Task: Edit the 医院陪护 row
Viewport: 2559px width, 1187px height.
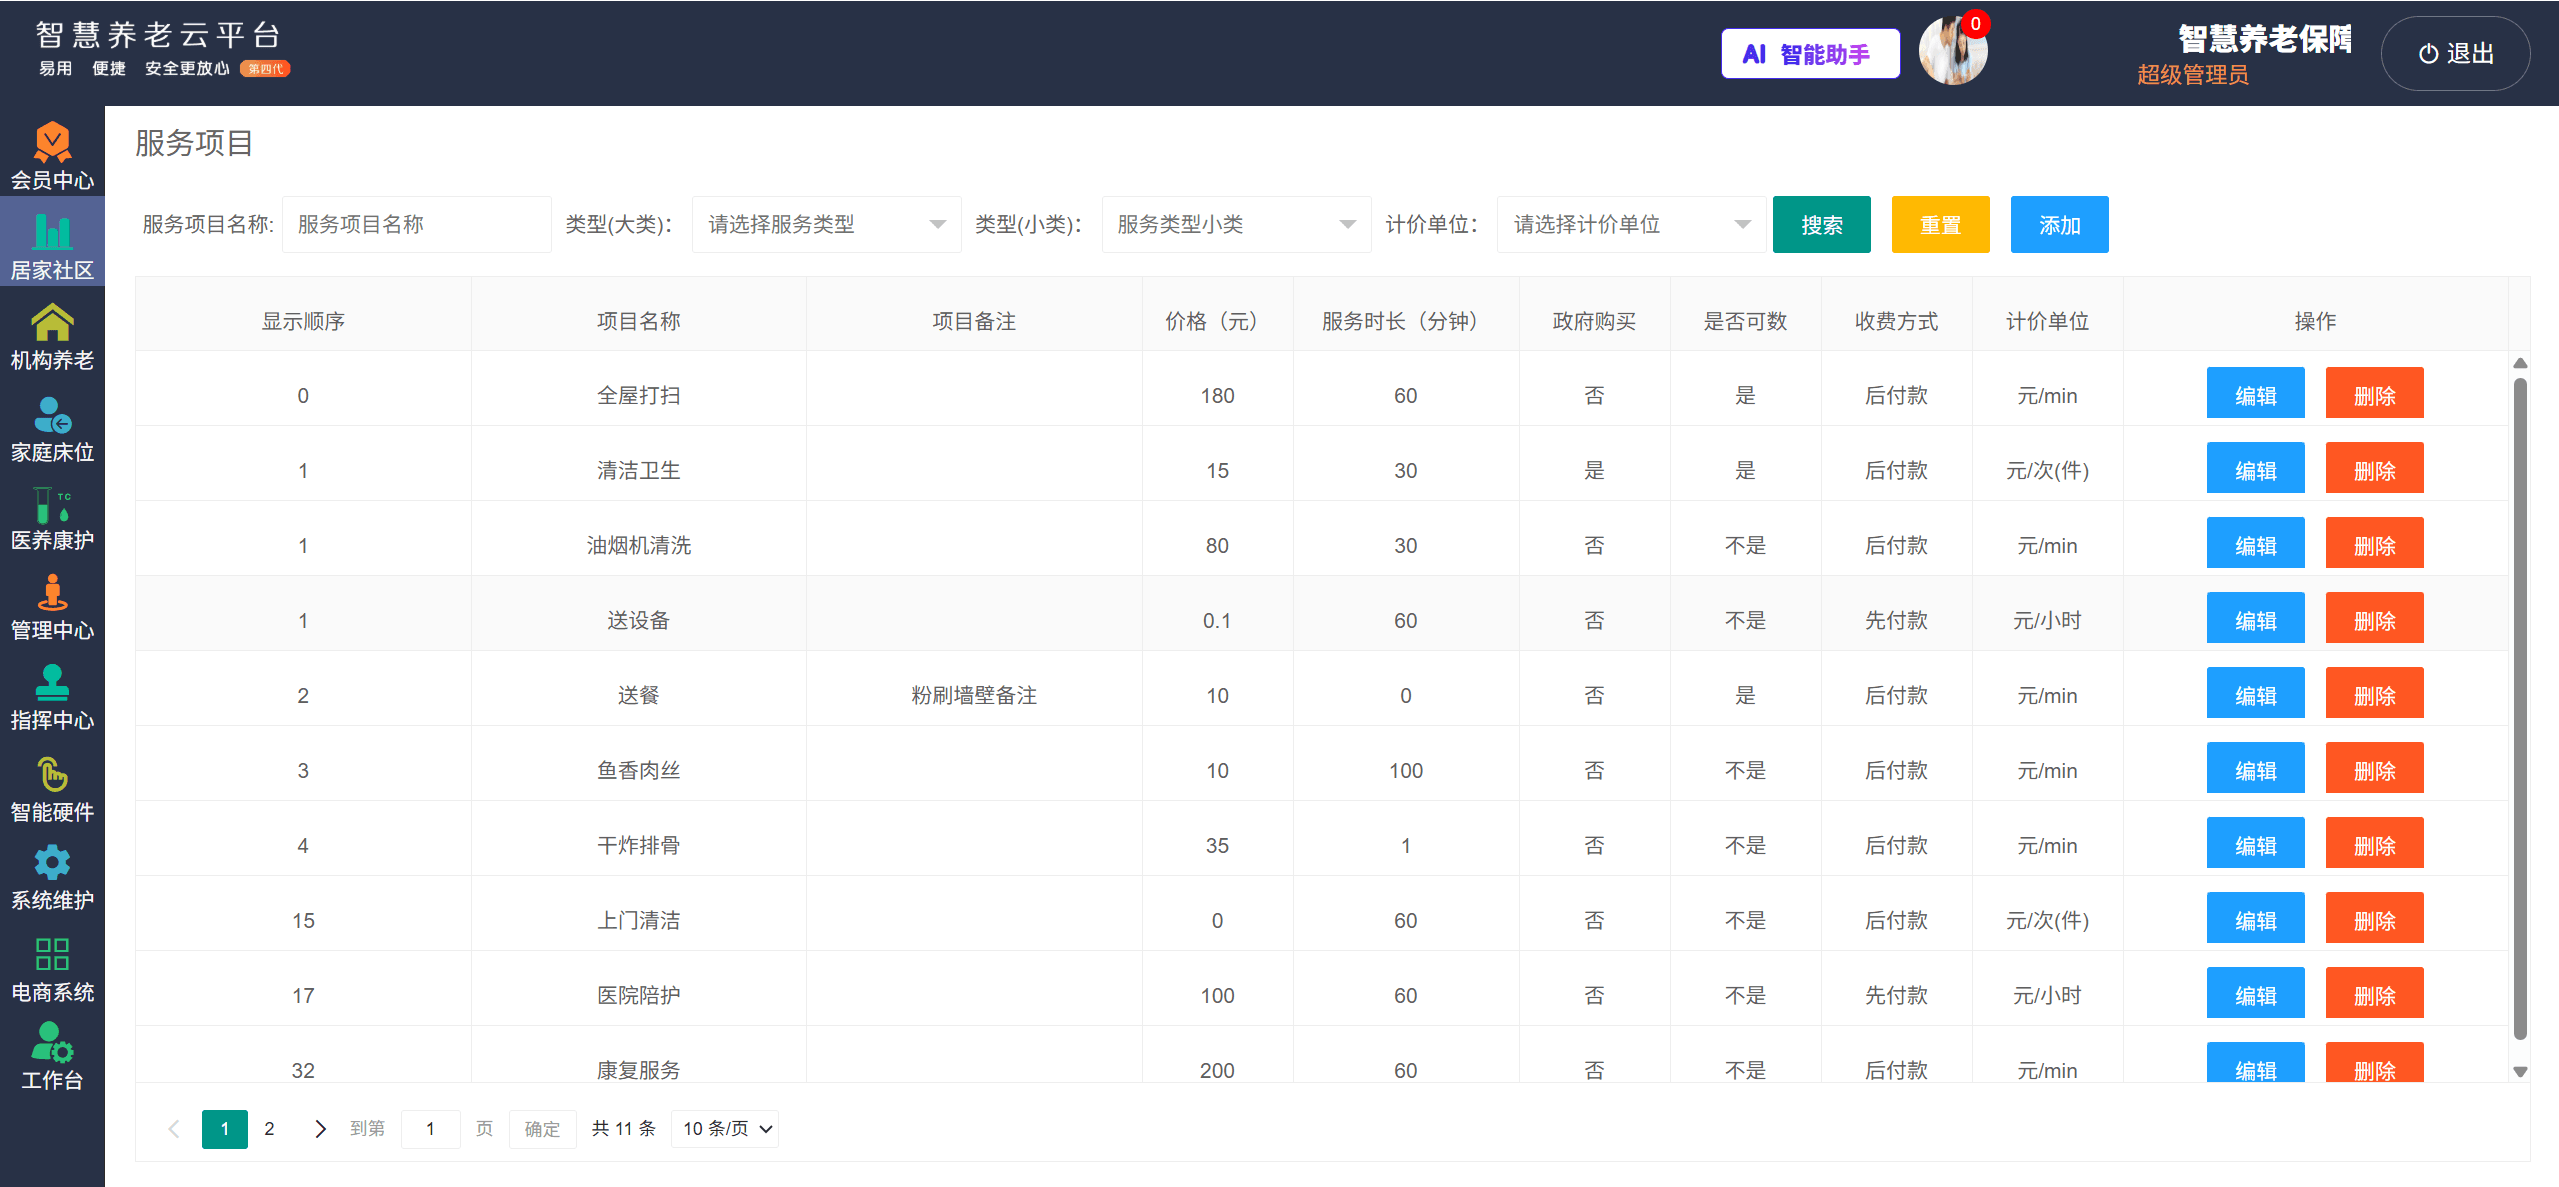Action: 2255,993
